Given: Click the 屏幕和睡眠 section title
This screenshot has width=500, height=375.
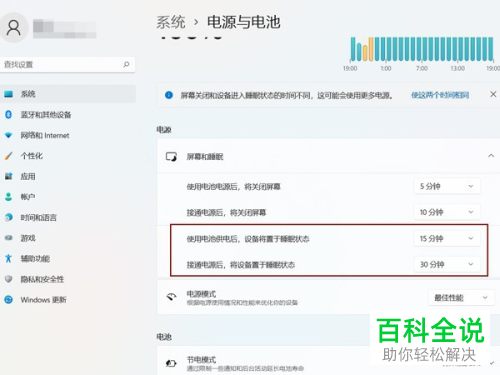Looking at the screenshot, I should coord(205,157).
